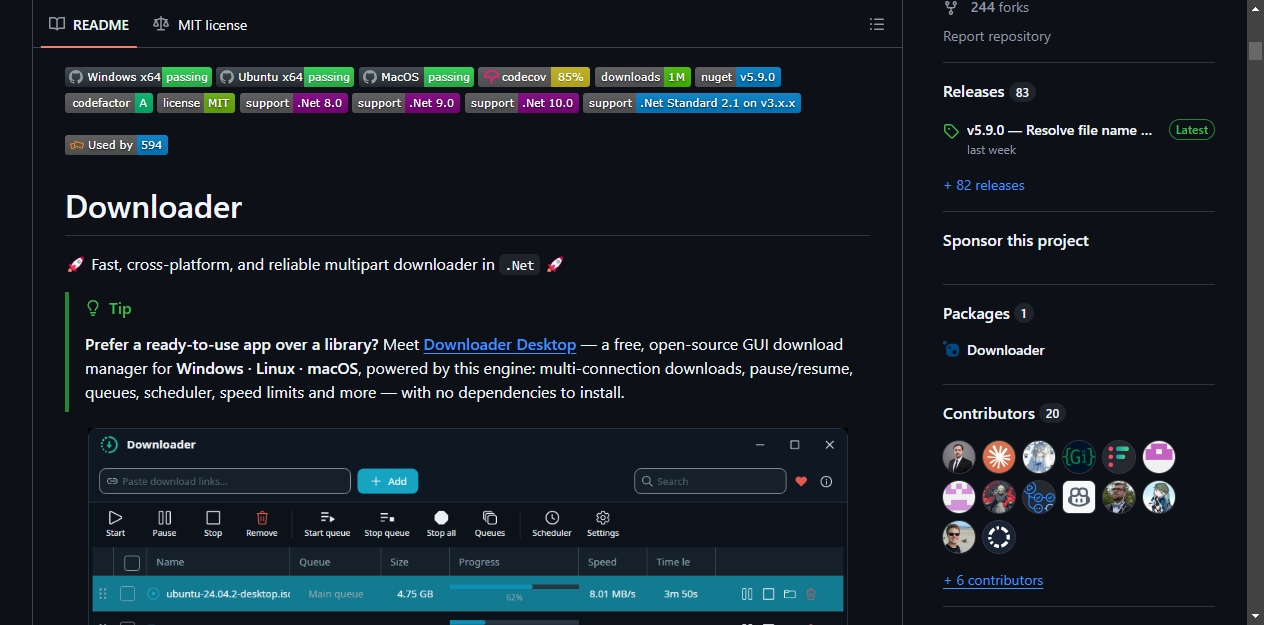1264x625 pixels.
Task: Click the .Net Standard 2.1 support badge
Action: pyautogui.click(x=692, y=103)
